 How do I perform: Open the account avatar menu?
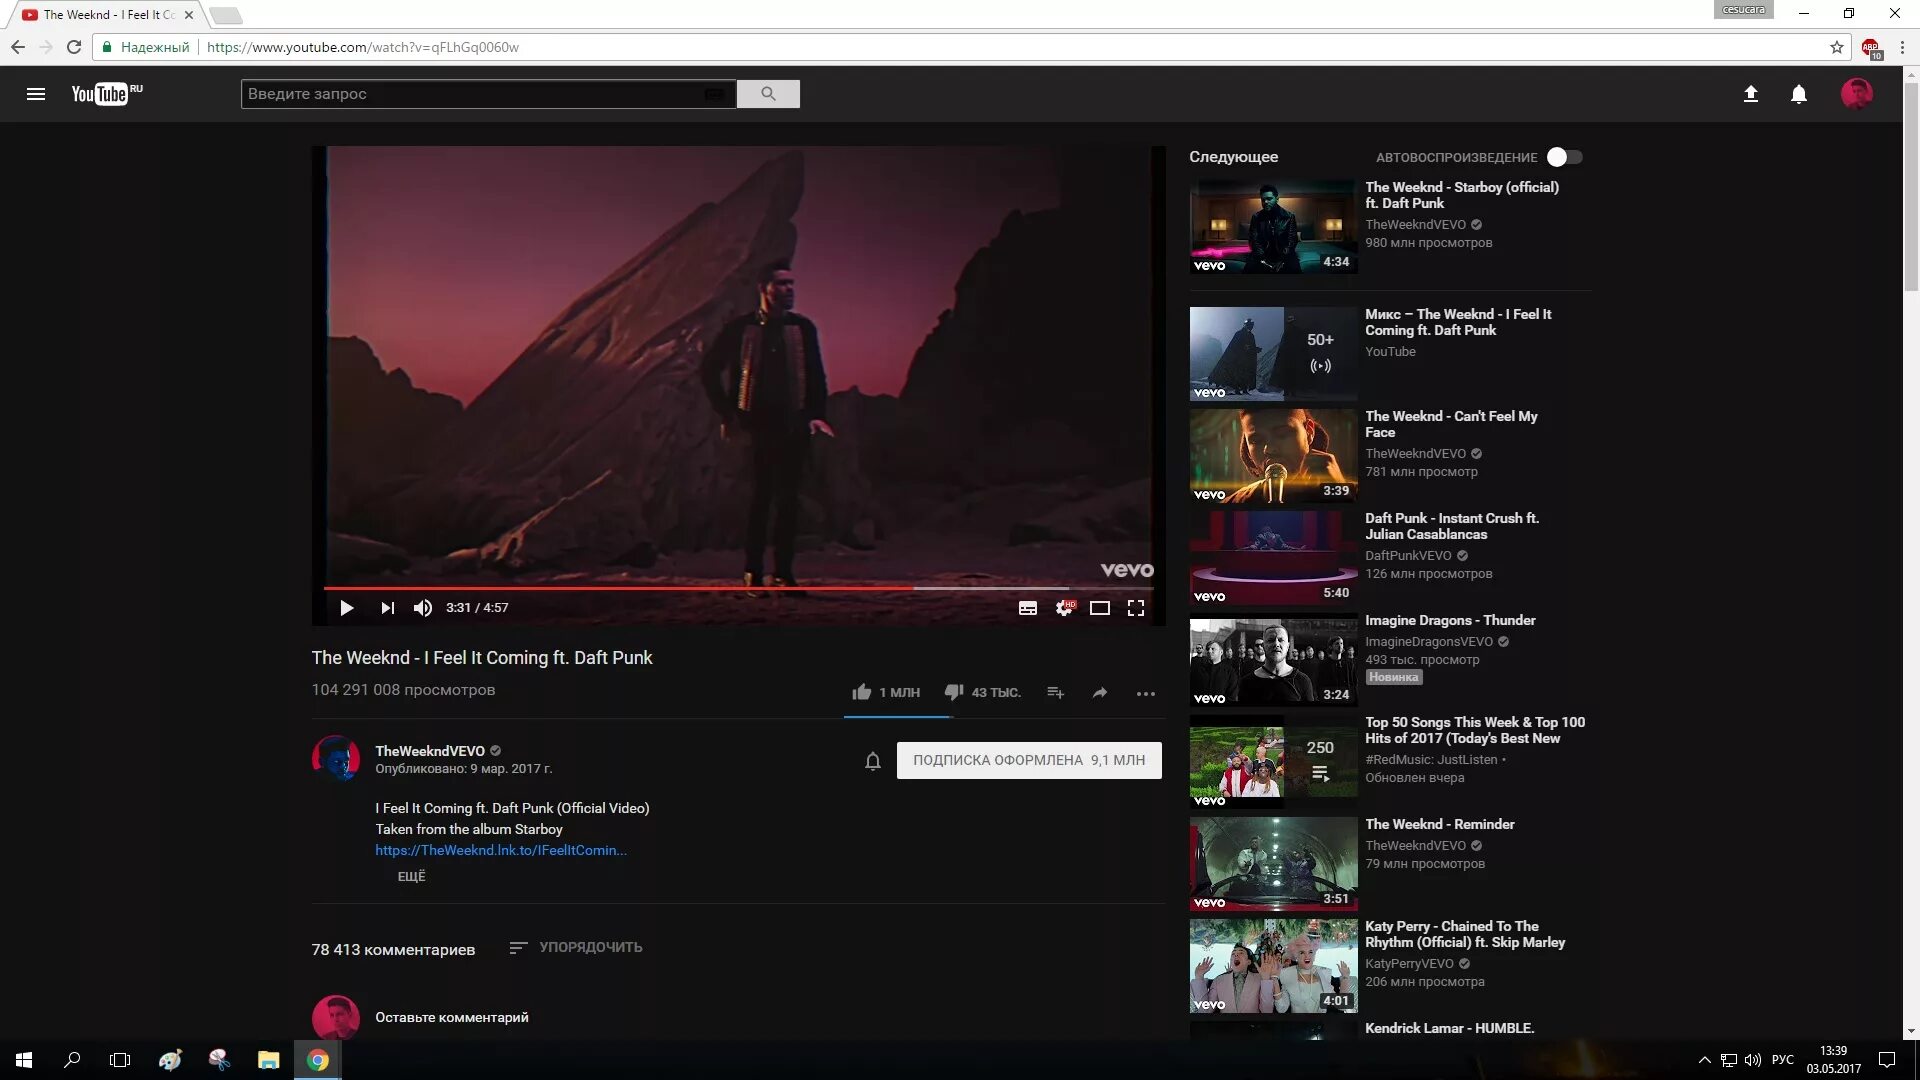coord(1857,94)
